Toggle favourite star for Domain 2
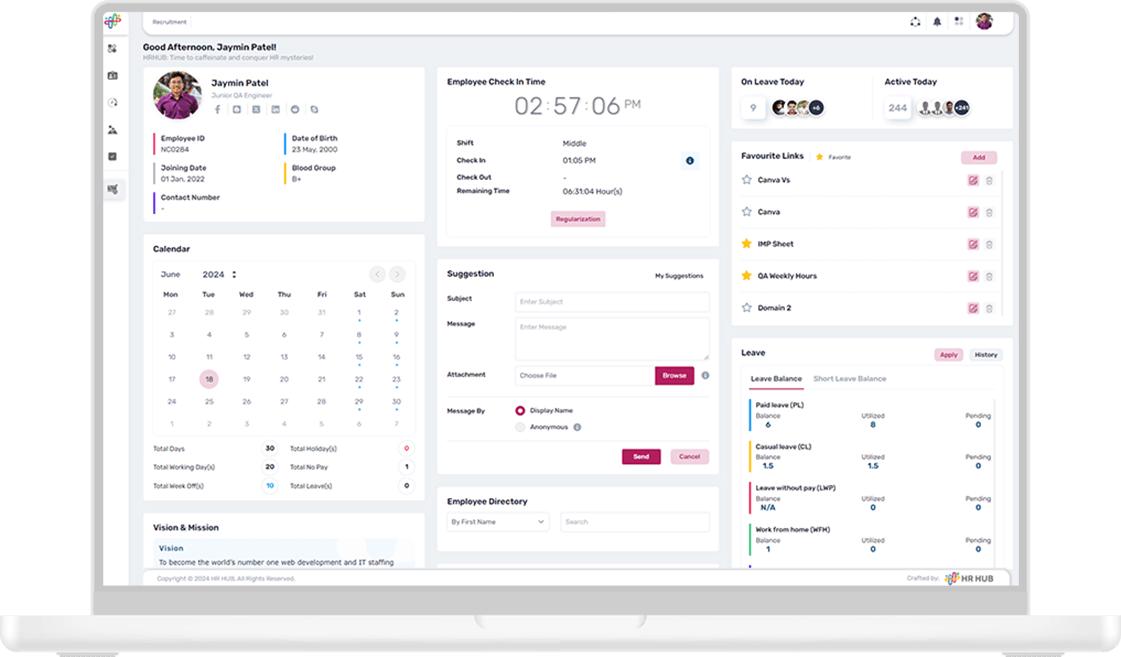This screenshot has width=1121, height=657. click(746, 308)
